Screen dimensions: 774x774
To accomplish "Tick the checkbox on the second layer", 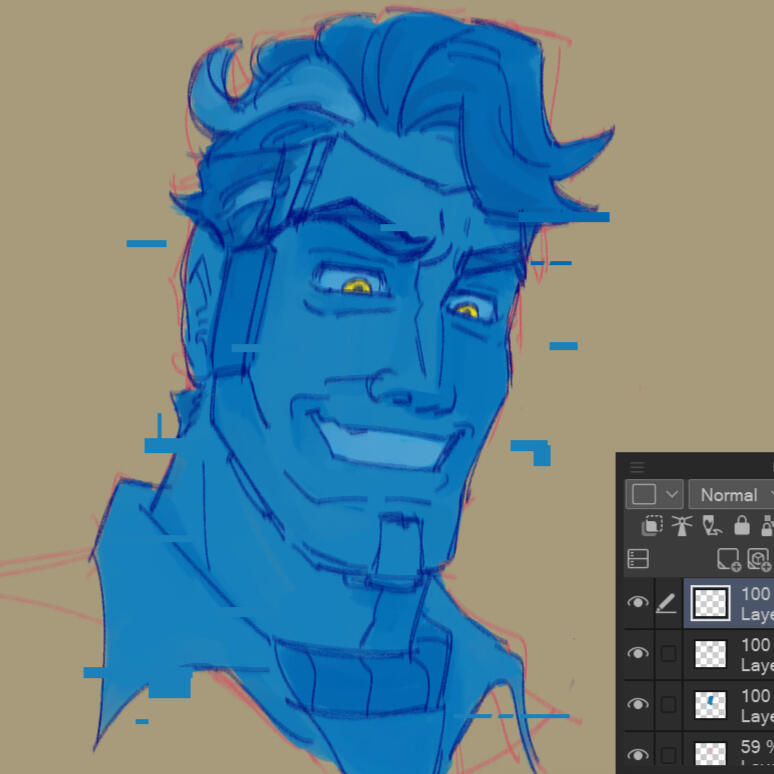I will click(668, 654).
